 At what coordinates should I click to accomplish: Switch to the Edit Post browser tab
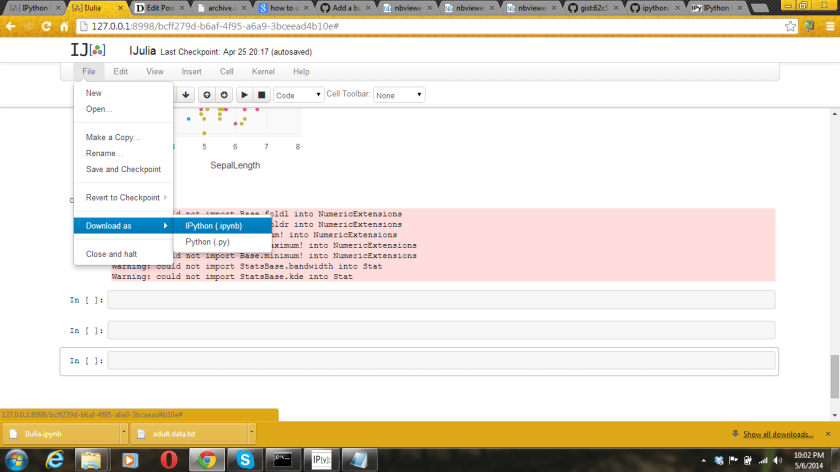click(x=160, y=8)
